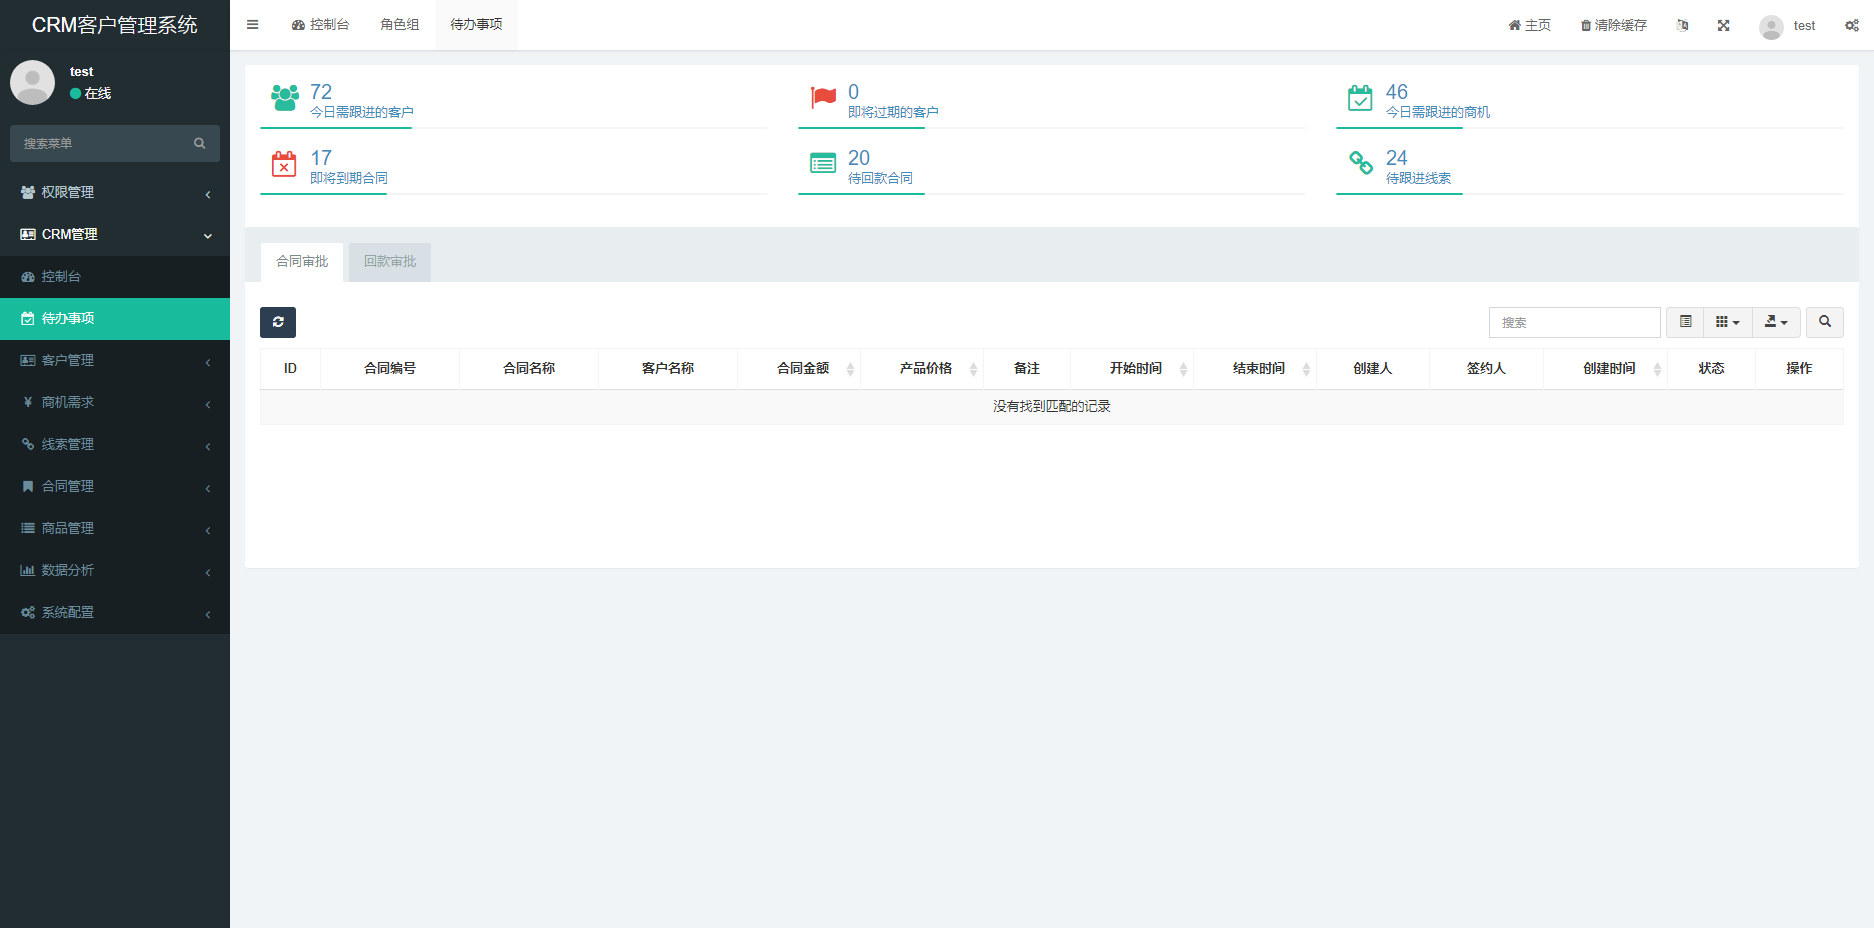Expand 线索管理 sidebar menu
This screenshot has width=1874, height=928.
click(115, 444)
